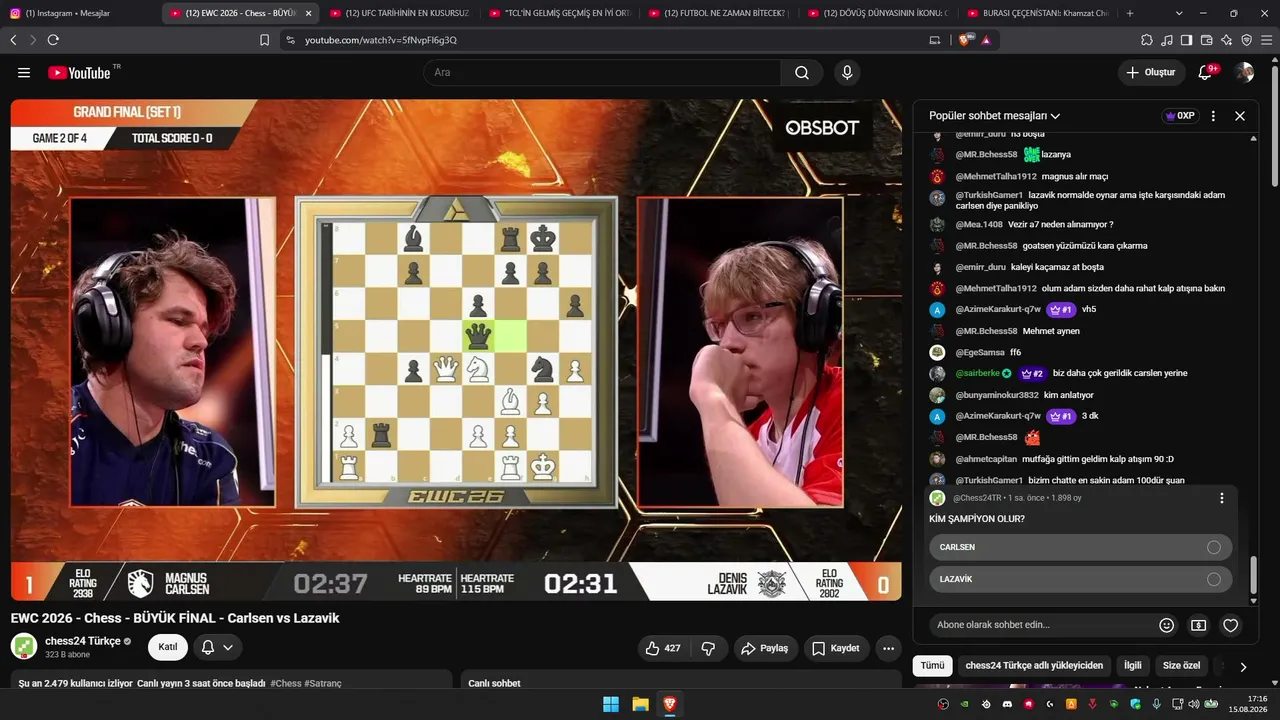Close the EWC 2026 Chess tab
The image size is (1280, 720).
click(308, 13)
